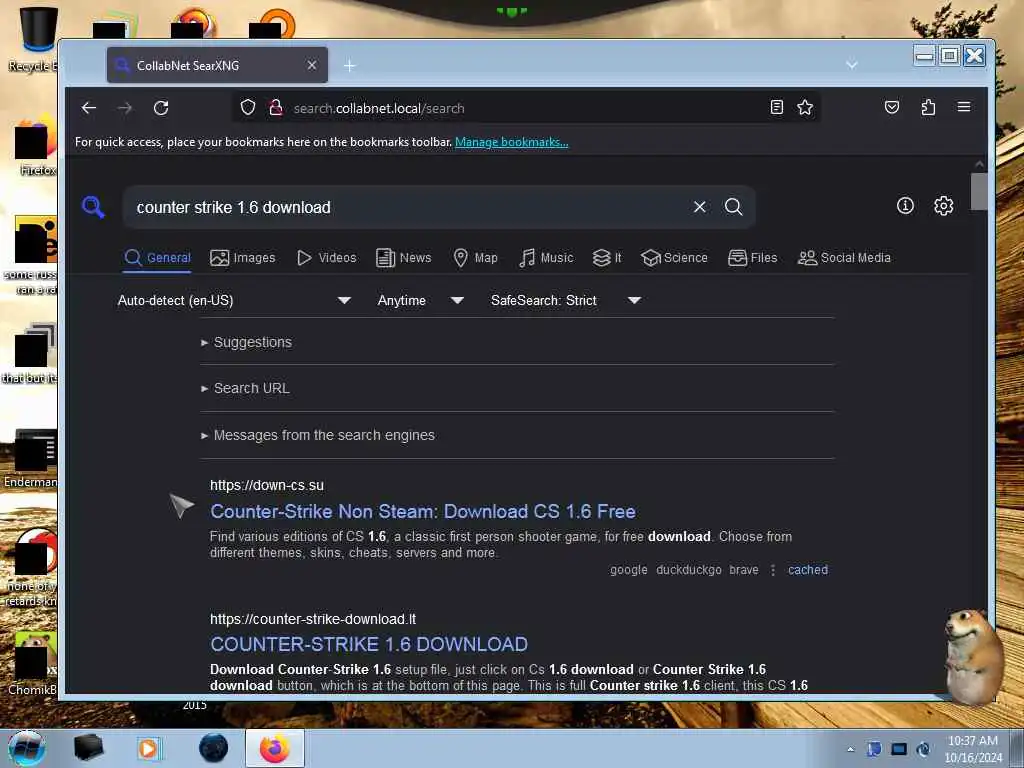
Task: Switch to IT category
Action: [x=607, y=257]
